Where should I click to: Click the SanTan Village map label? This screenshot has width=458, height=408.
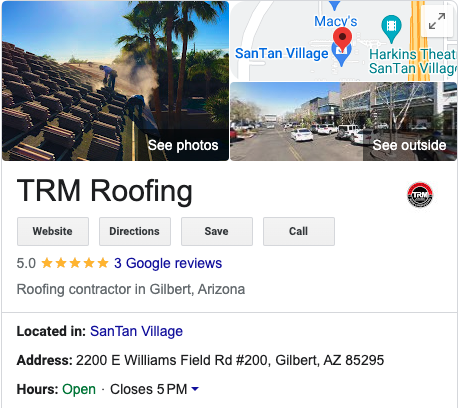pyautogui.click(x=282, y=53)
